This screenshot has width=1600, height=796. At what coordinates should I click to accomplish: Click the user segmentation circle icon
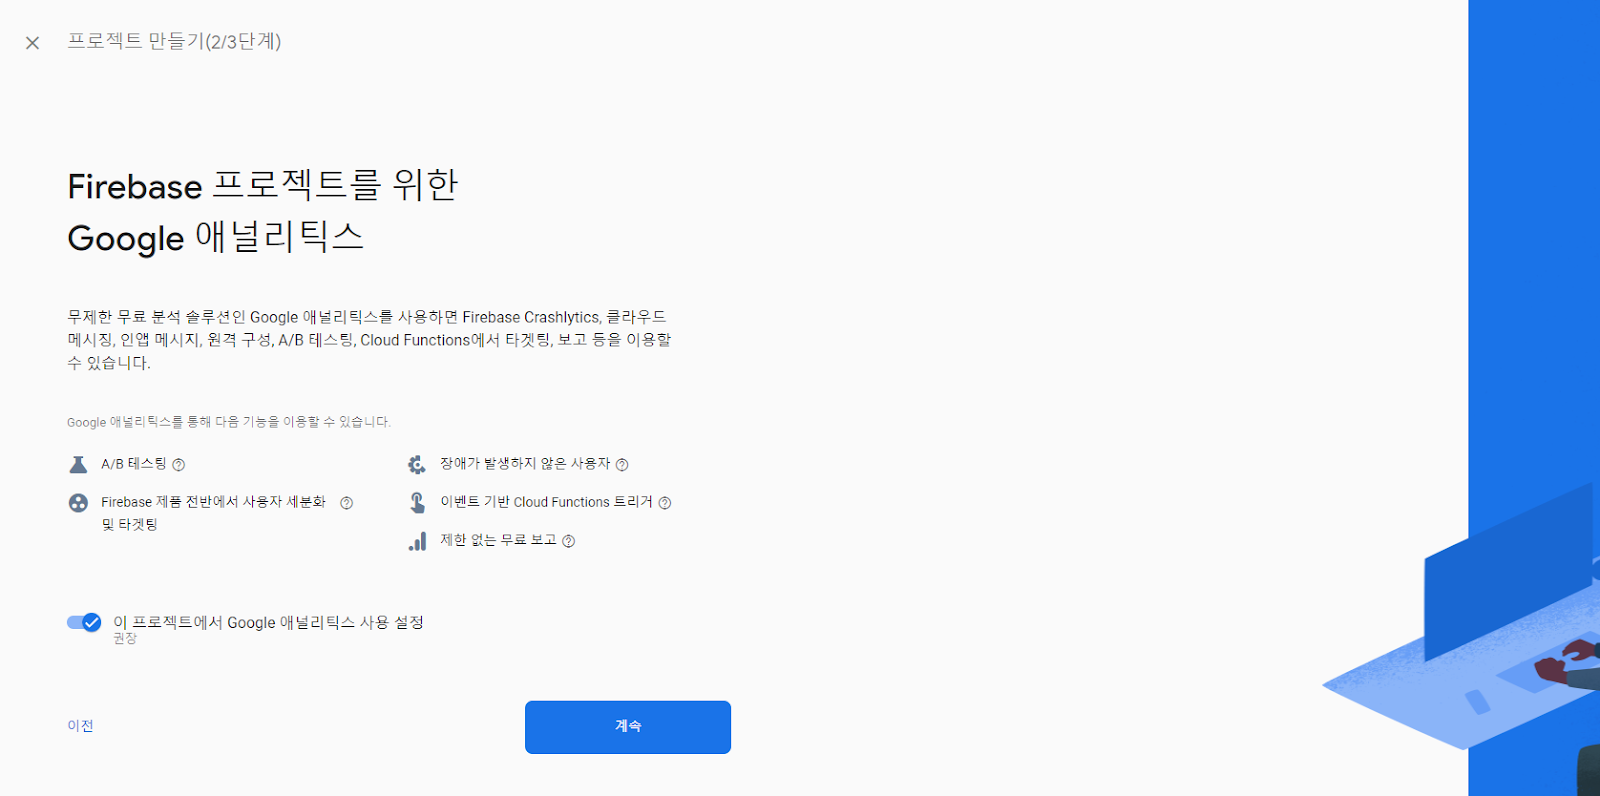coord(78,503)
